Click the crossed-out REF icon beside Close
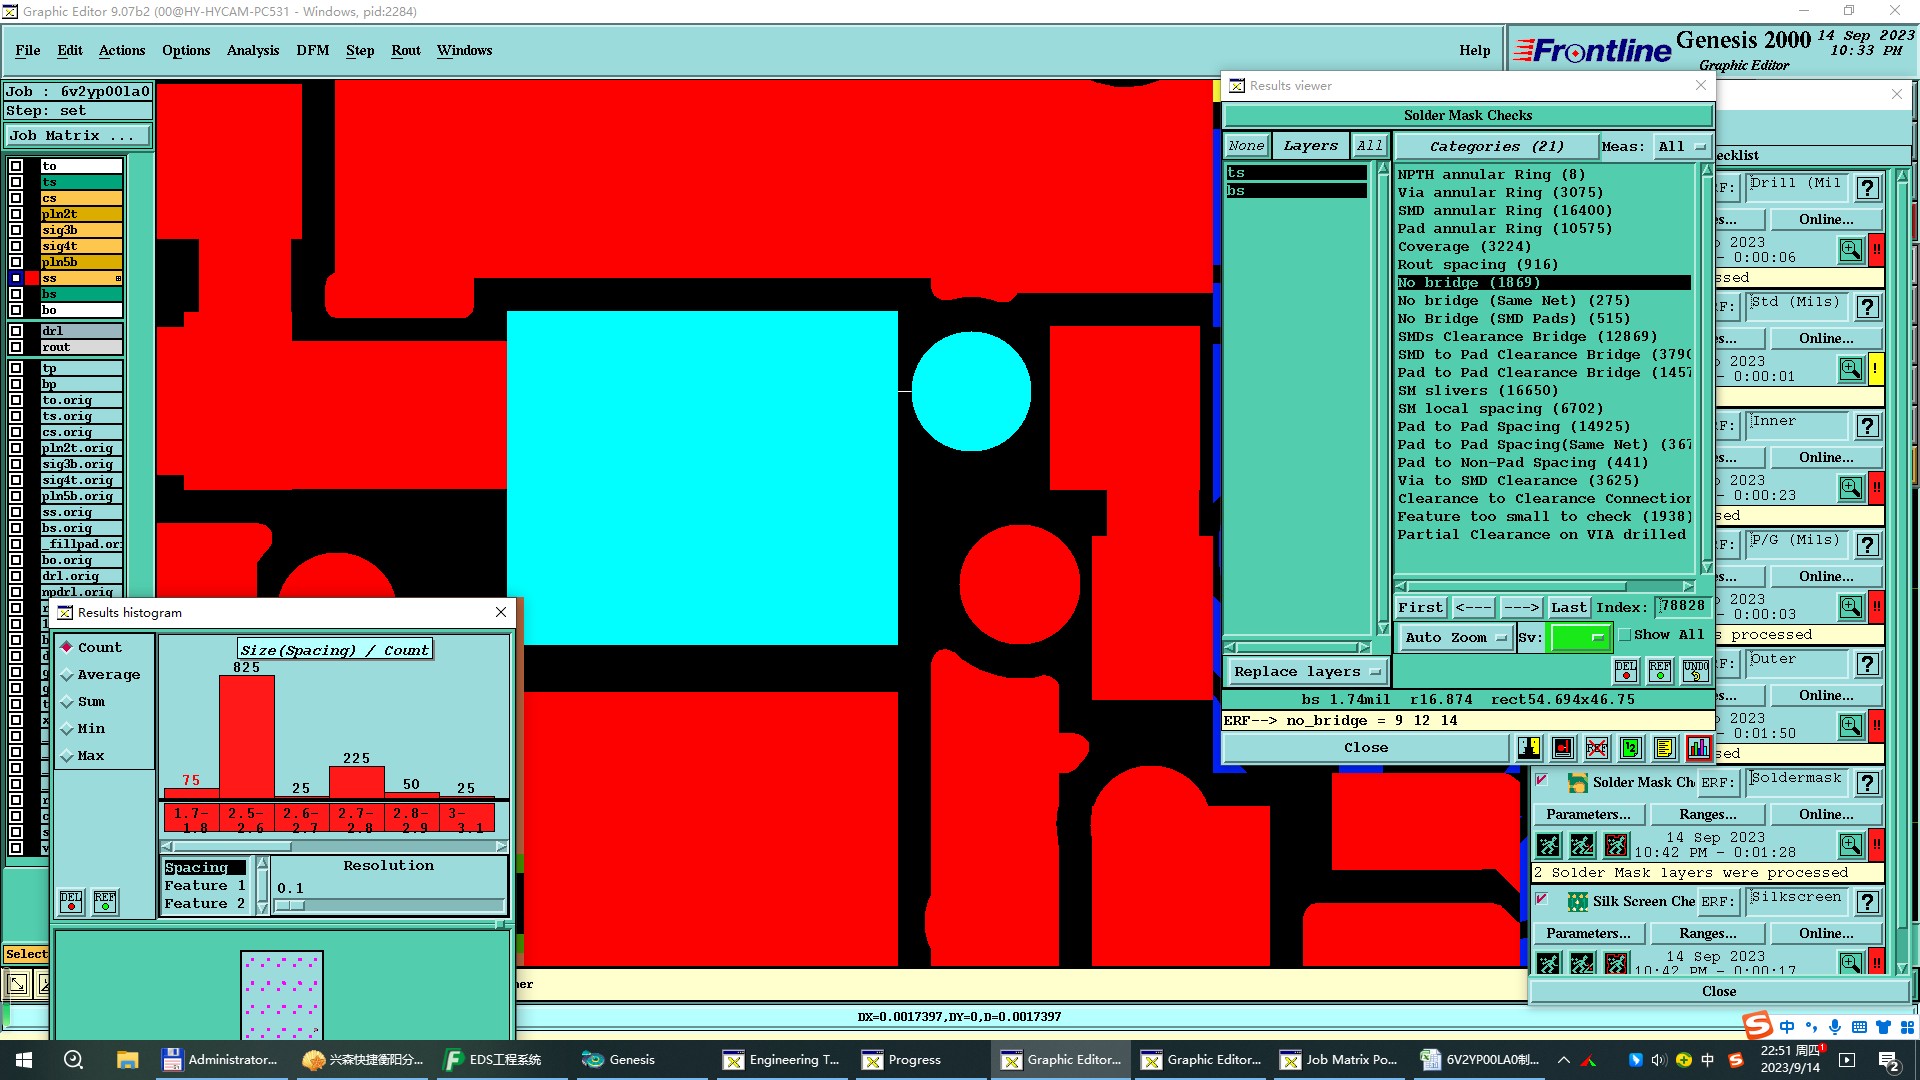 [1597, 748]
